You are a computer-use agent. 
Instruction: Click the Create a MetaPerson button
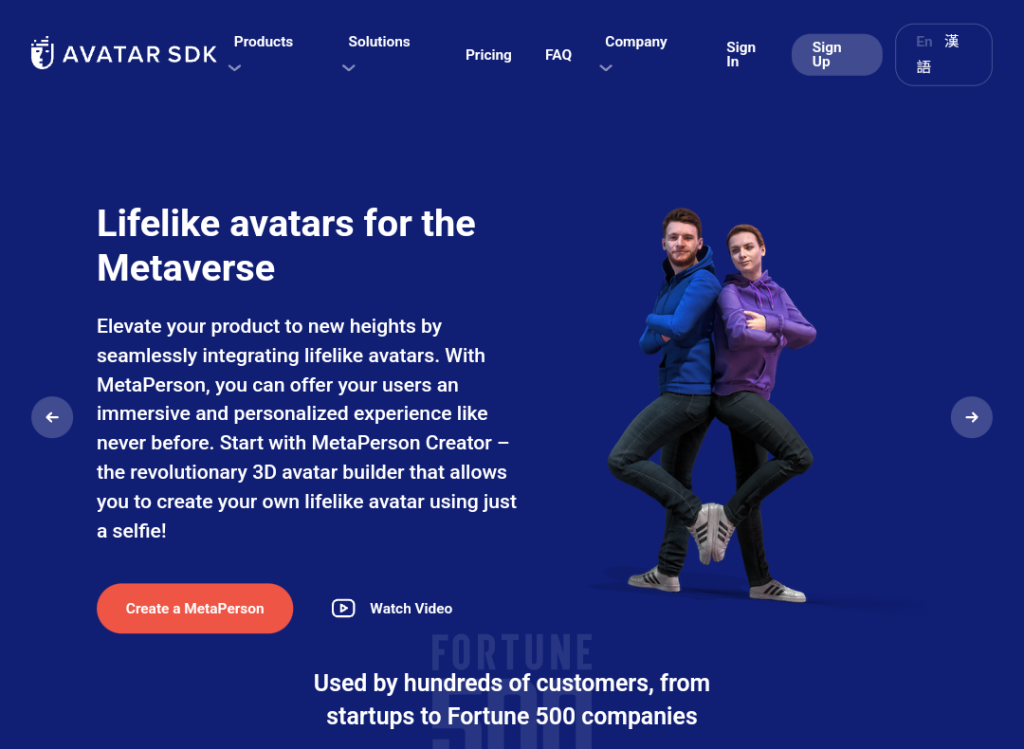coord(195,609)
